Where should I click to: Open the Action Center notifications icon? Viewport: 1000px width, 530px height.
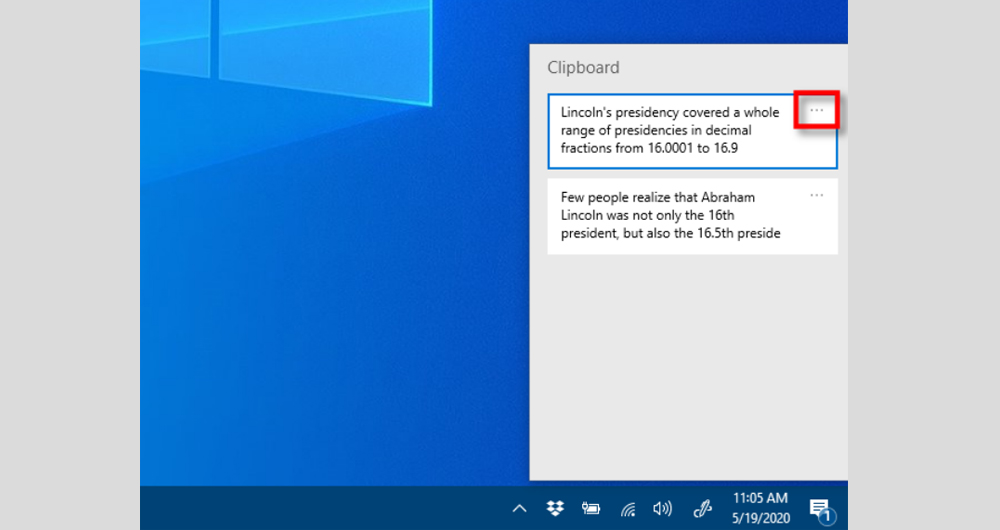[x=818, y=507]
